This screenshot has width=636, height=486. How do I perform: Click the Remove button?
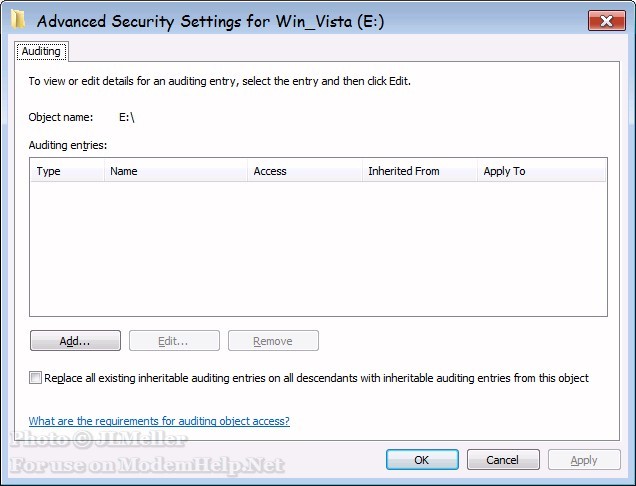point(273,341)
